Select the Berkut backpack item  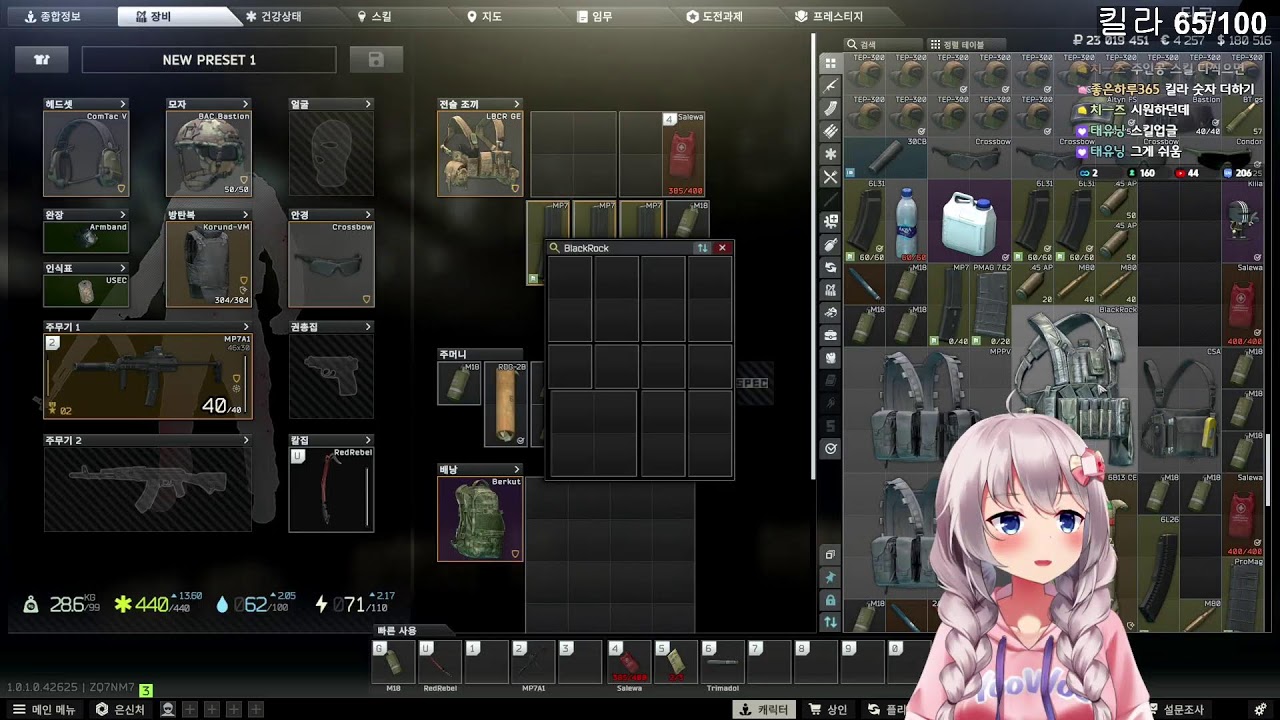coord(480,518)
